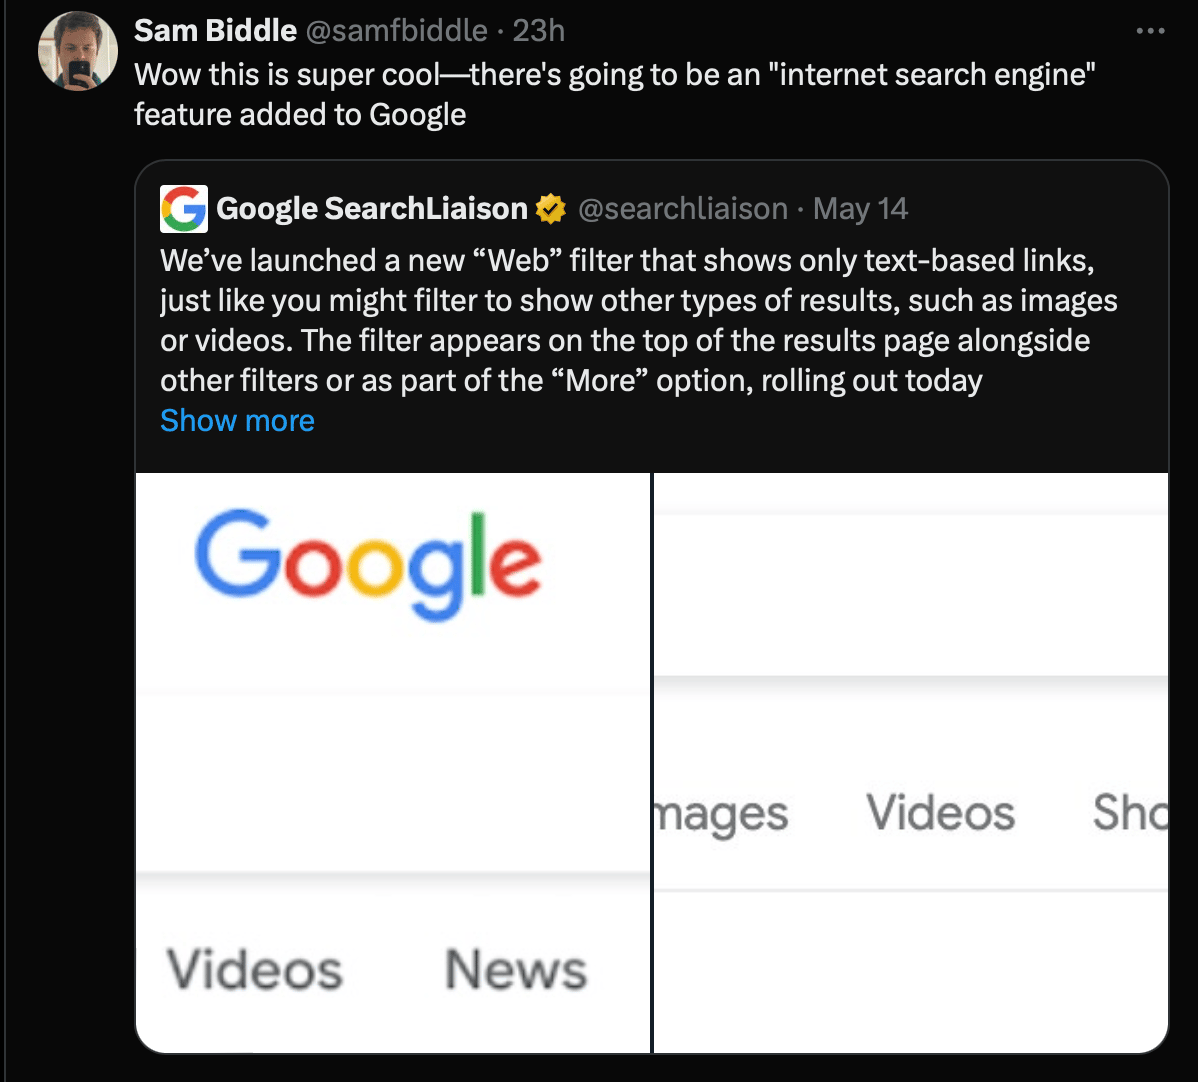
Task: Select the News tab in the left image
Action: click(516, 969)
